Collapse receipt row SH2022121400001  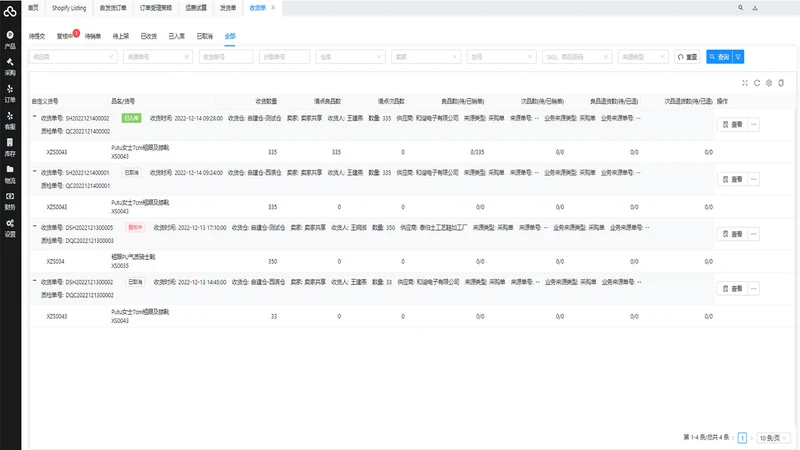click(35, 171)
